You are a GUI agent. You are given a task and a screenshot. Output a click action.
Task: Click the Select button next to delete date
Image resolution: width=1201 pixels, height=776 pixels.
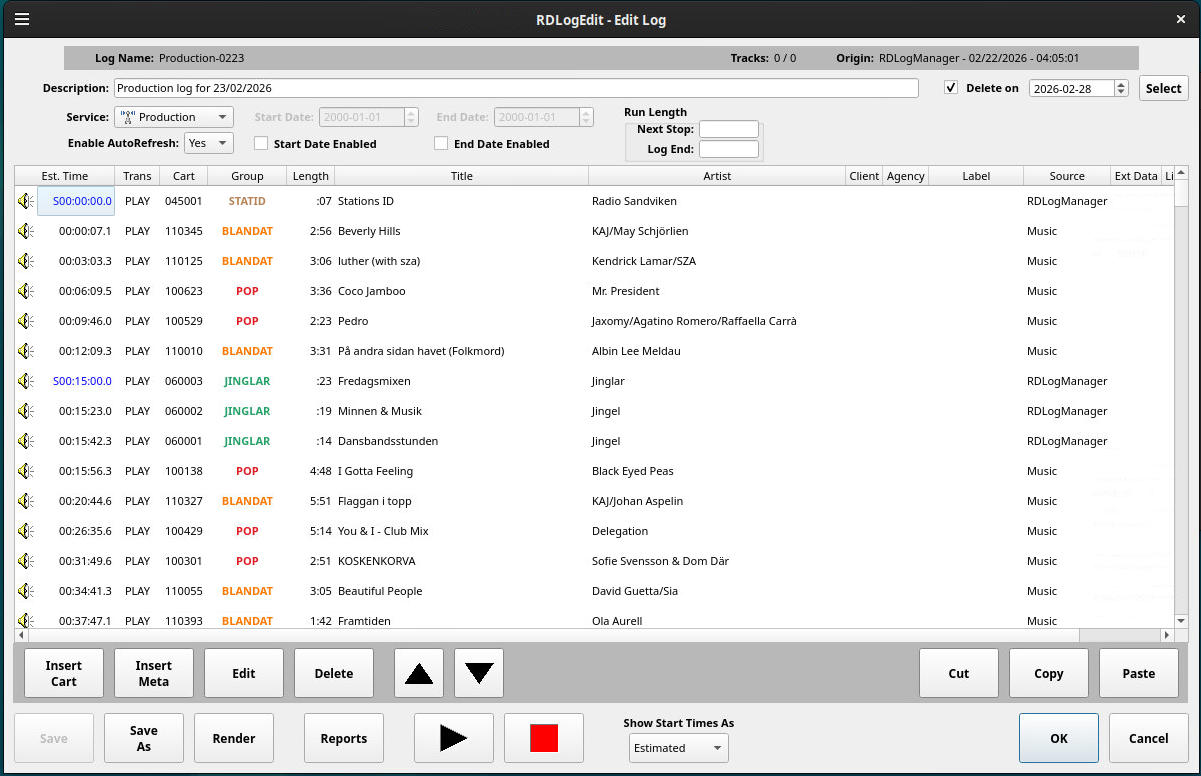pyautogui.click(x=1163, y=88)
